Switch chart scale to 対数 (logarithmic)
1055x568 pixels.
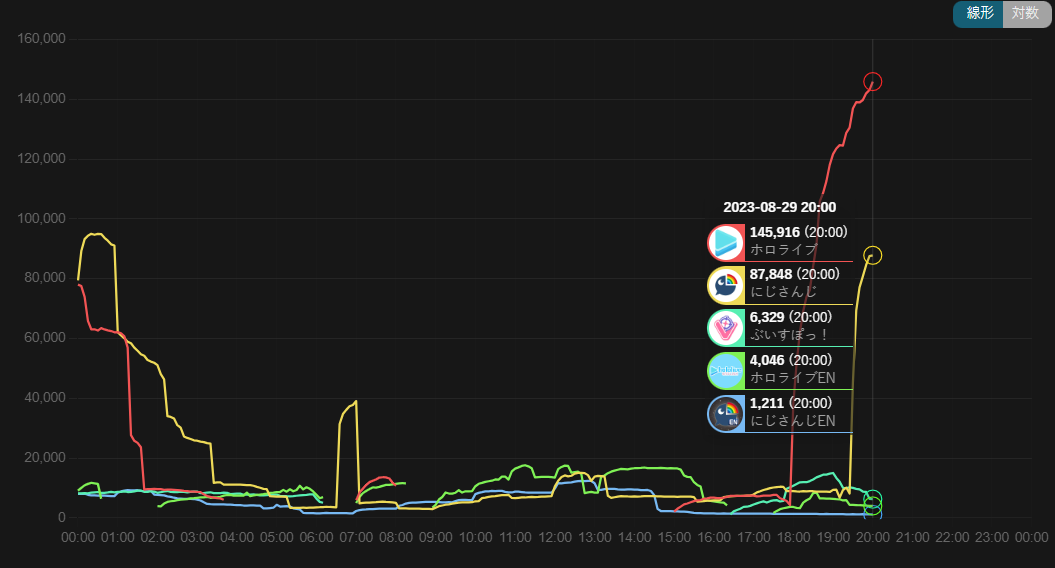pos(1027,13)
